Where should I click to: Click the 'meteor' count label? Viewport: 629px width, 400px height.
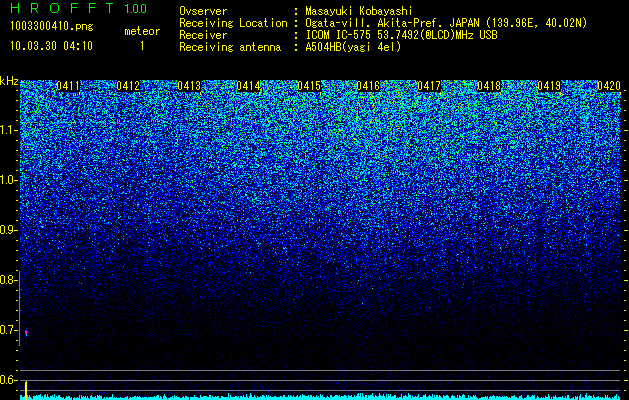point(142,31)
